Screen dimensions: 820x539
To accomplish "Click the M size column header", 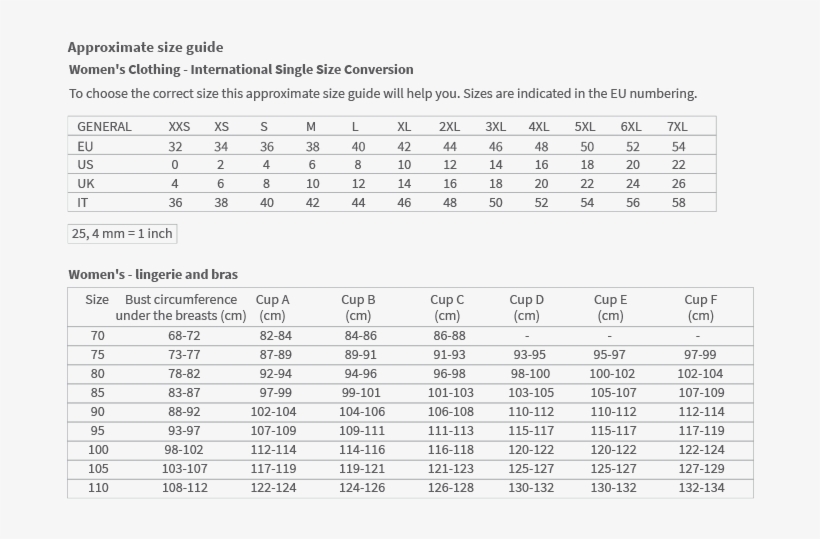I will tap(311, 126).
